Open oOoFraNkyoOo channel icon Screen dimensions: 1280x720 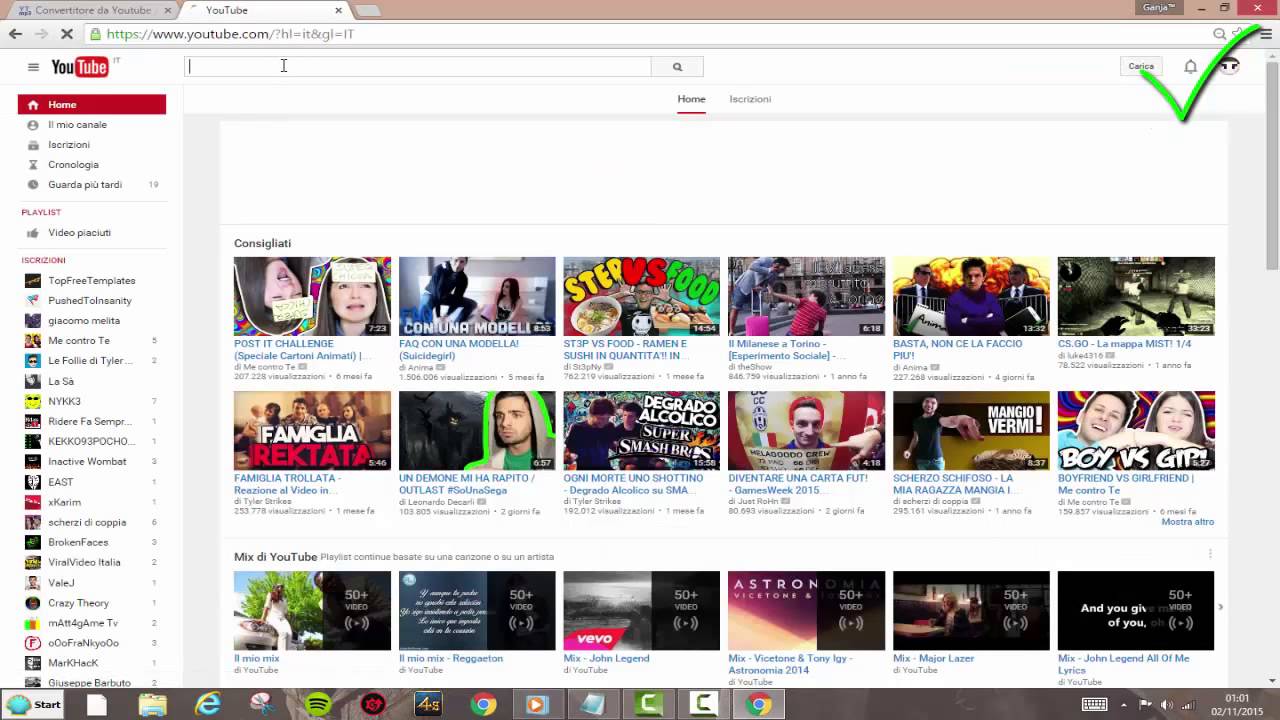coord(33,643)
